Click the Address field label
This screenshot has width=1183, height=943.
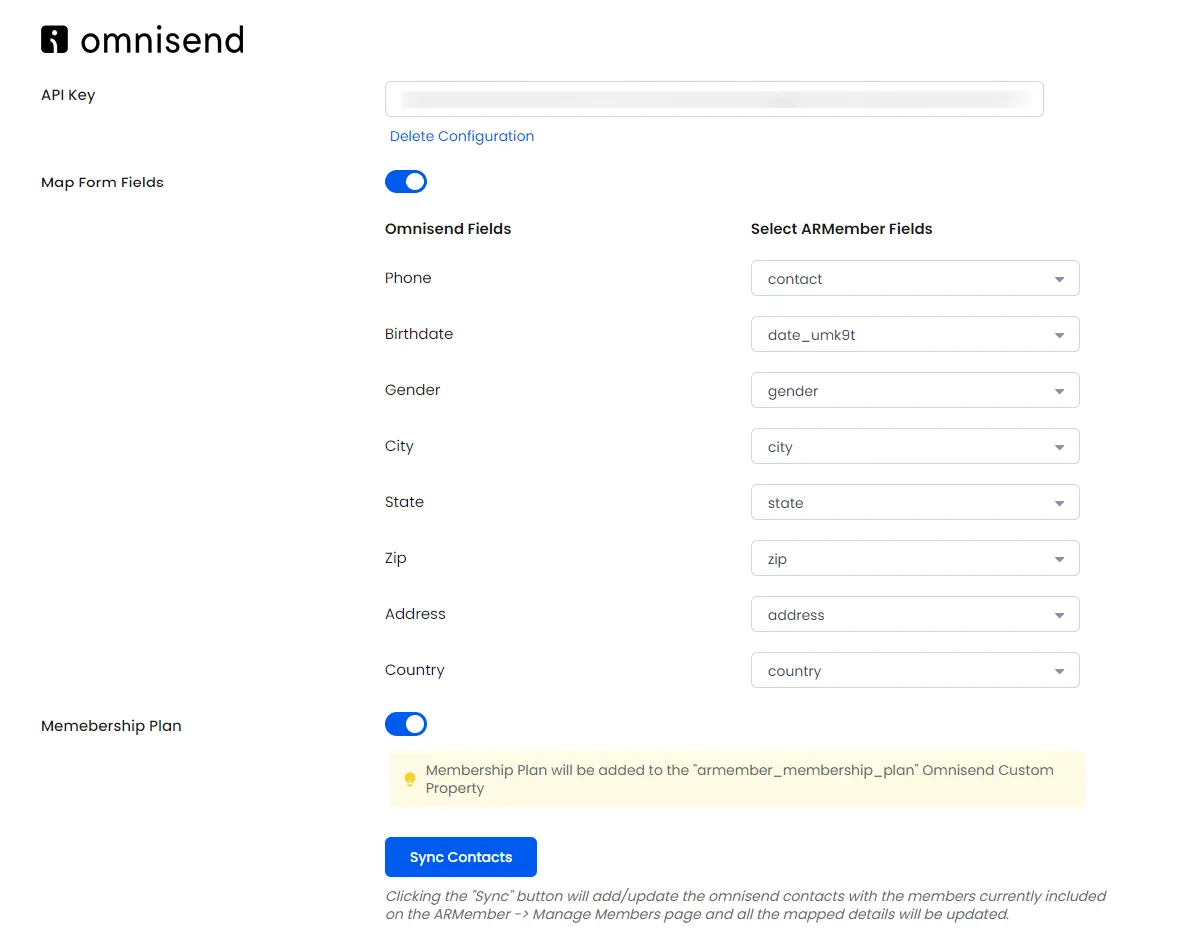click(x=415, y=613)
